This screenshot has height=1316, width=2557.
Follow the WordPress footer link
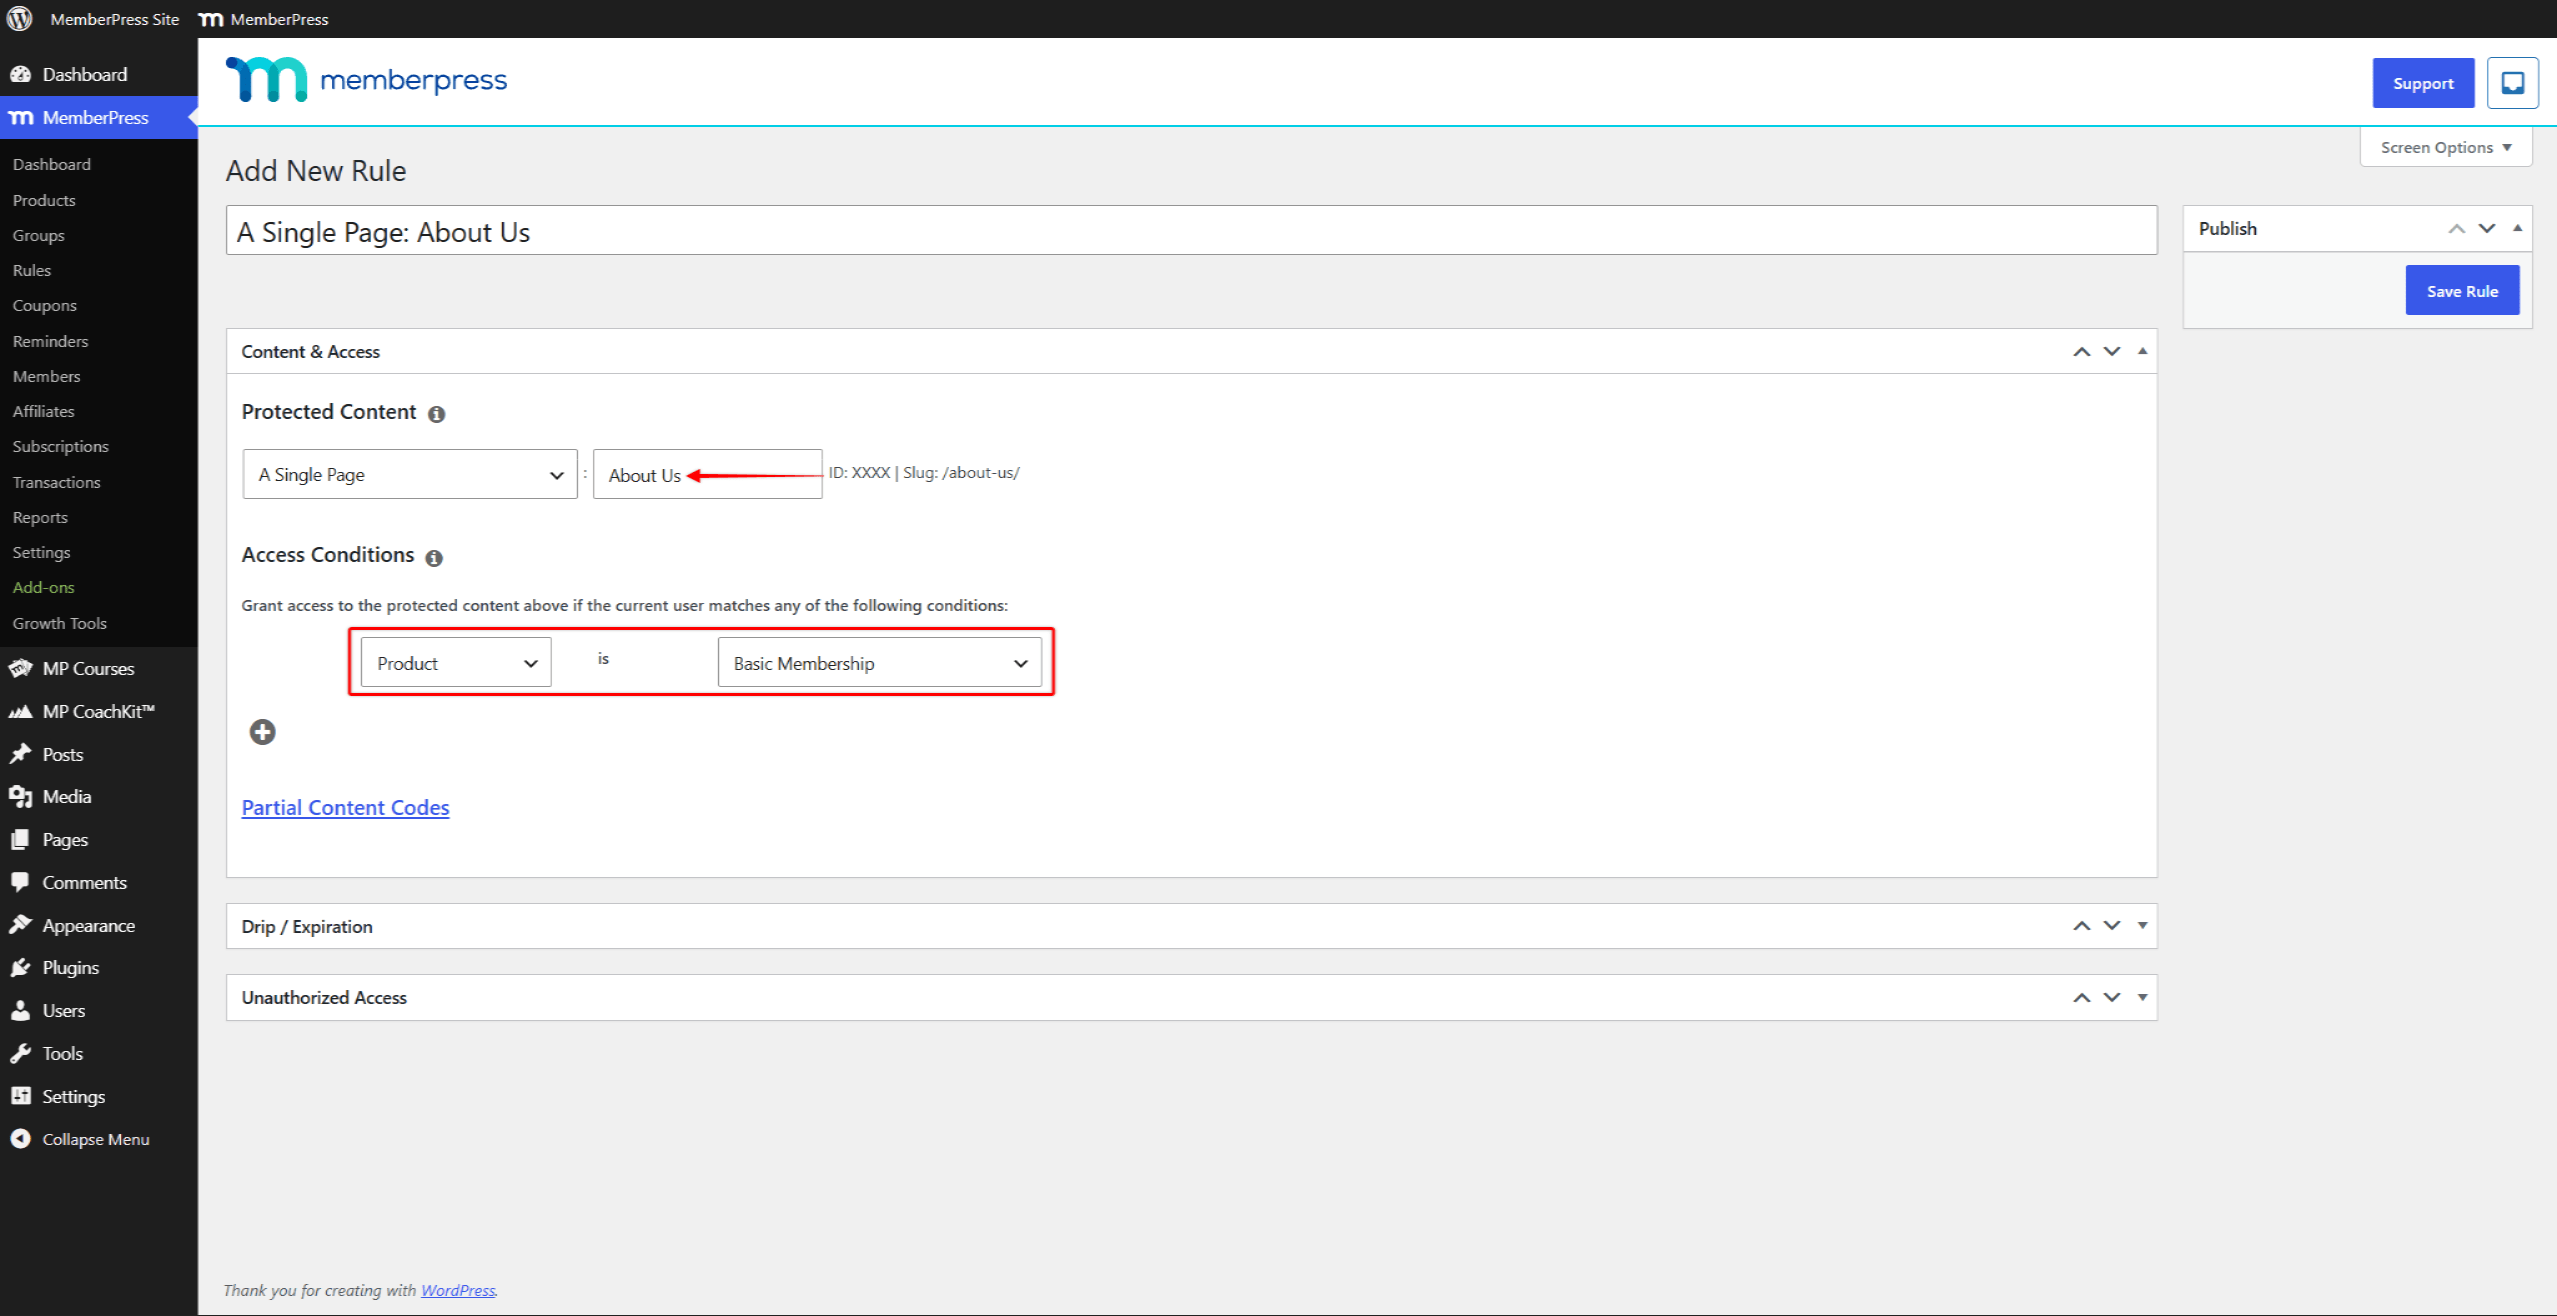pyautogui.click(x=458, y=1290)
